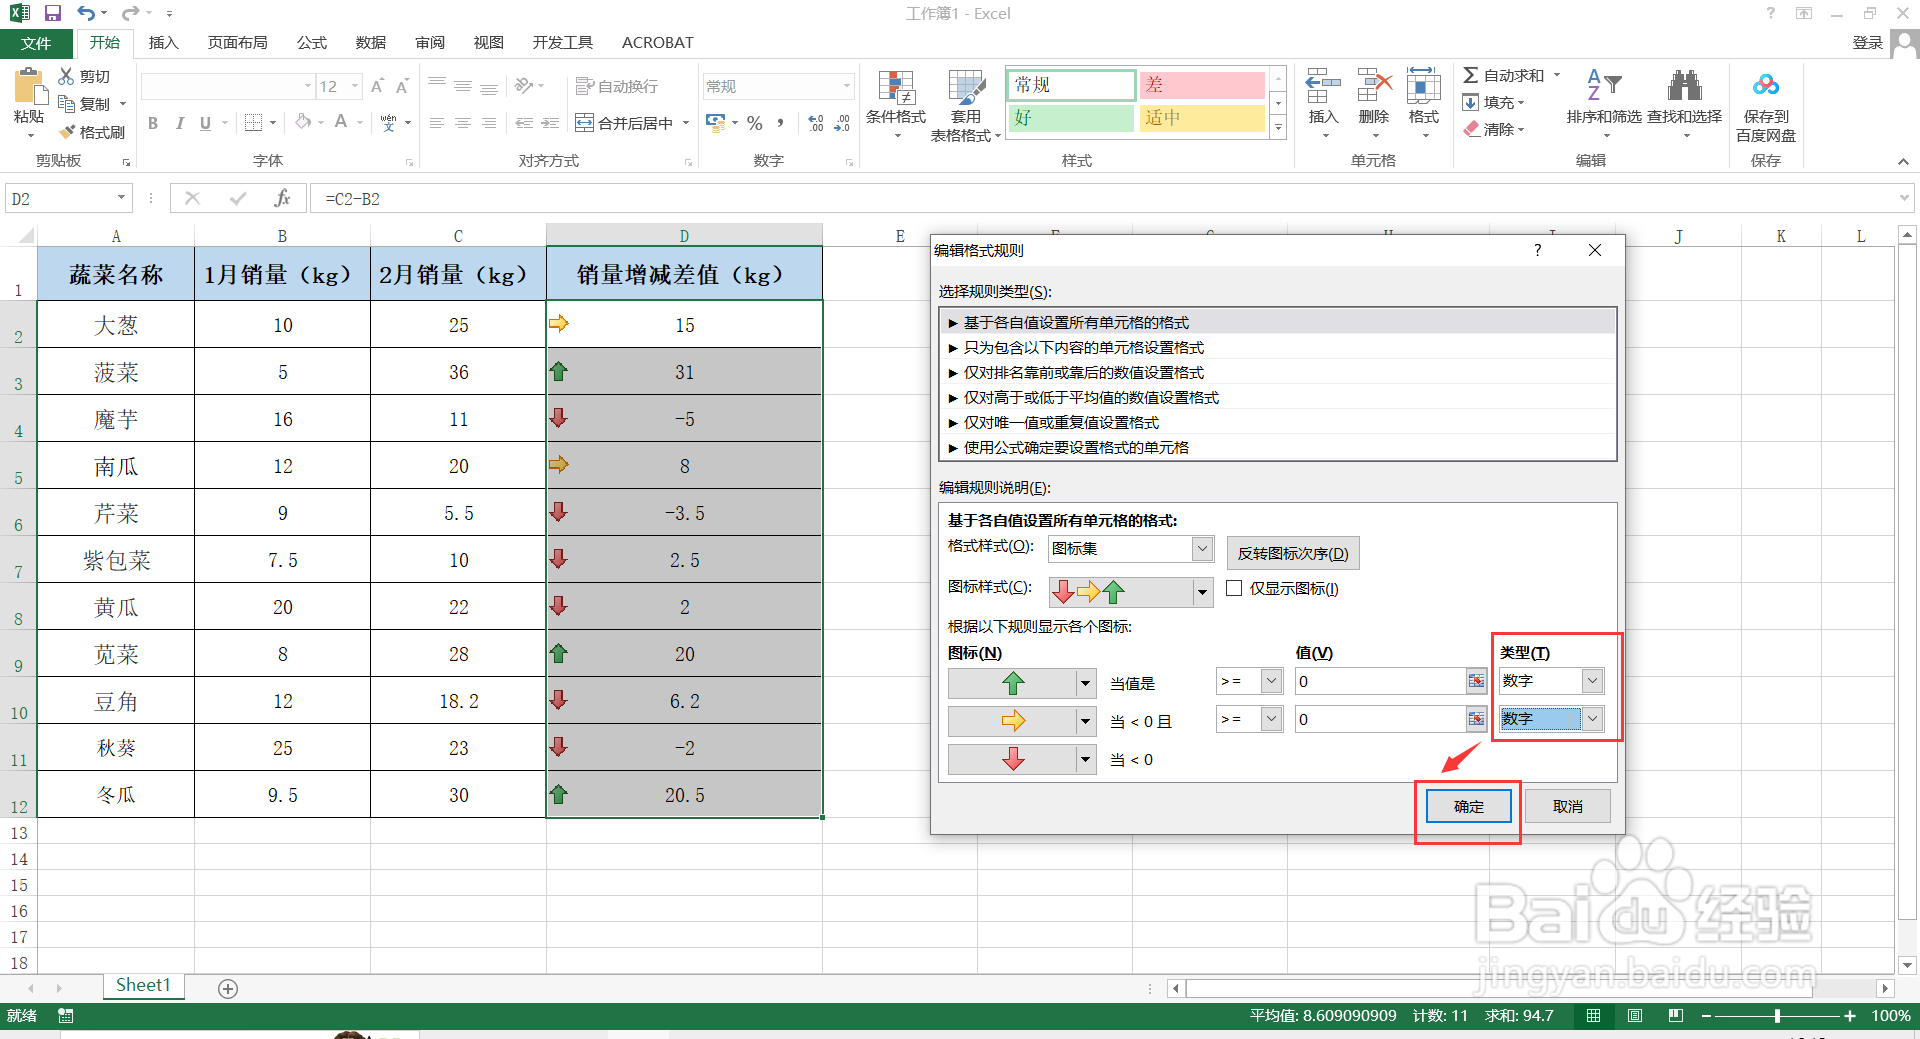Click the Format Painter (格式刷) icon

coord(67,132)
